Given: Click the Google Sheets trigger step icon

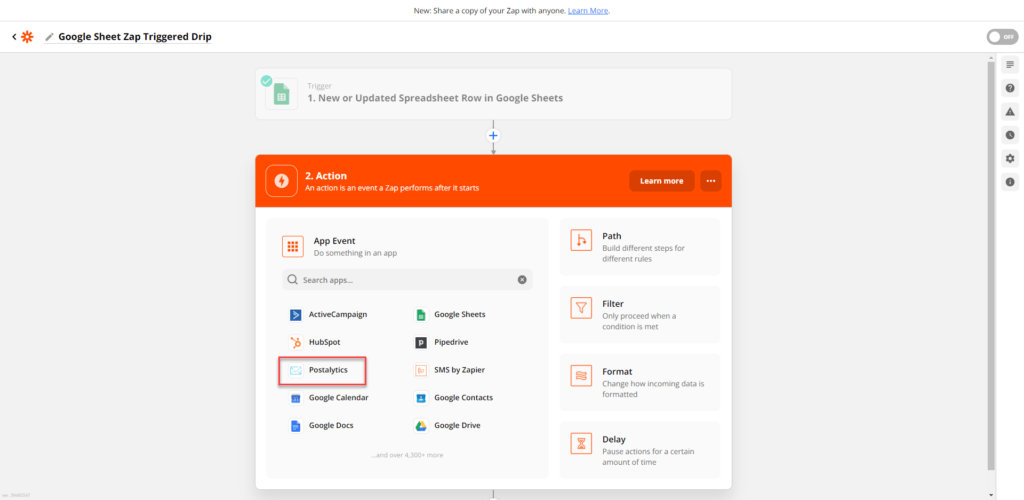Looking at the screenshot, I should [x=281, y=94].
